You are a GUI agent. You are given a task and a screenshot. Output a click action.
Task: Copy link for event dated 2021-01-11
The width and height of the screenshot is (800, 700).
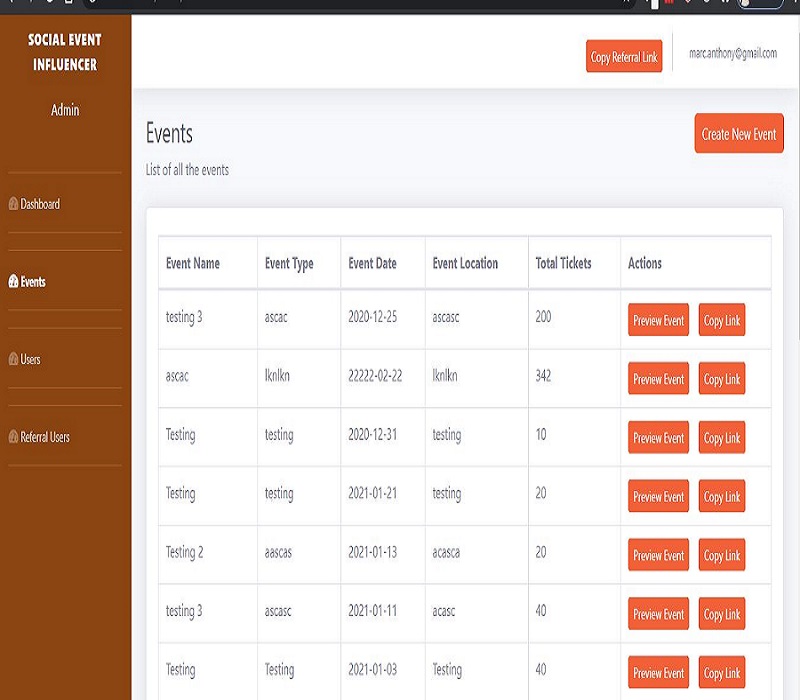tap(721, 614)
